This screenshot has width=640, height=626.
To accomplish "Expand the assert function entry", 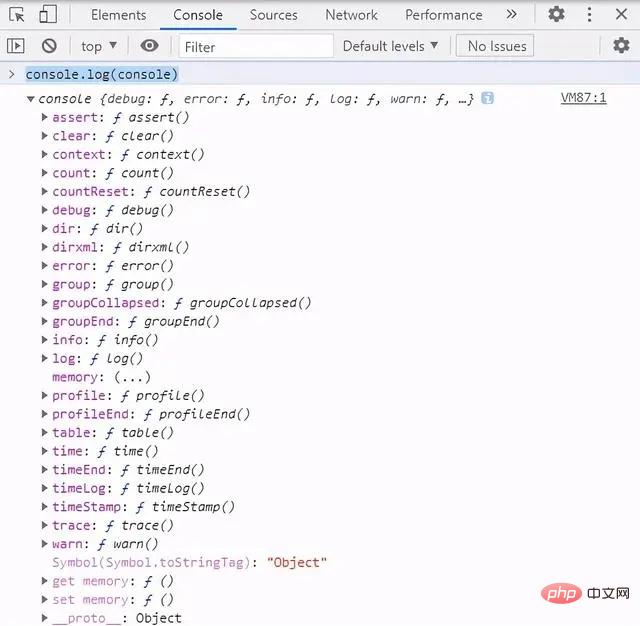I will pyautogui.click(x=44, y=118).
